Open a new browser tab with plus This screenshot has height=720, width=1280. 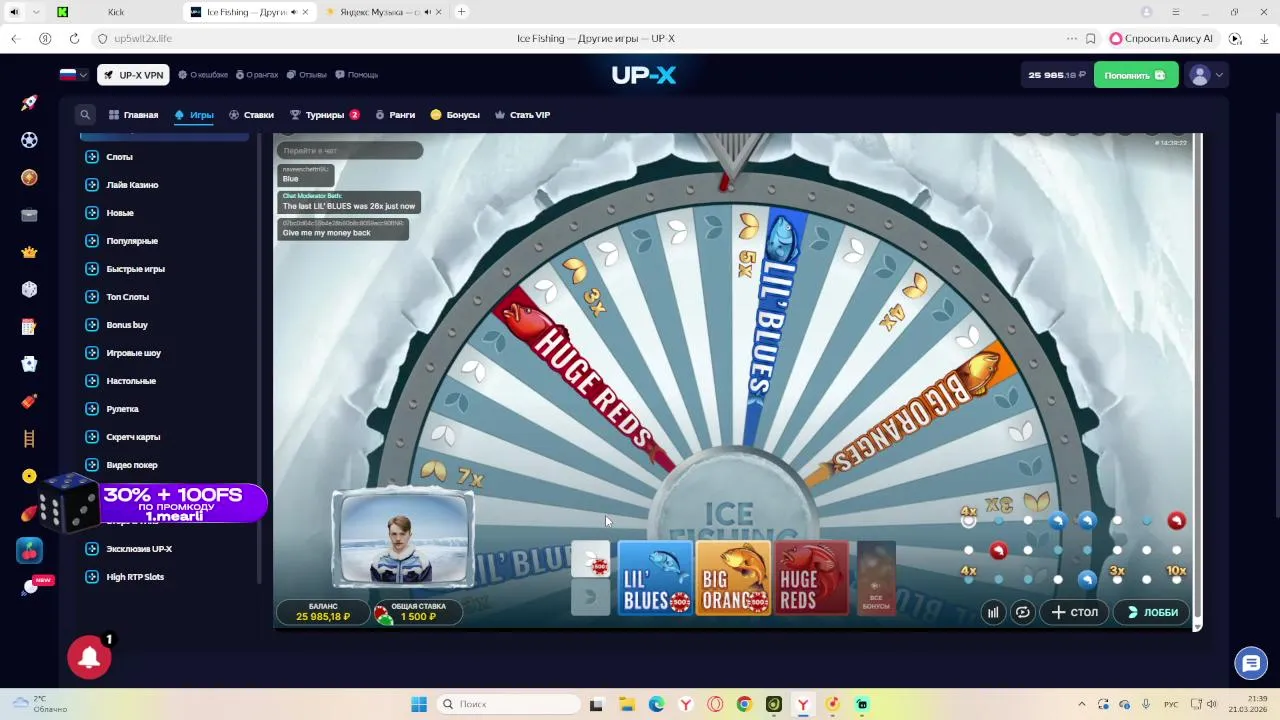(461, 12)
